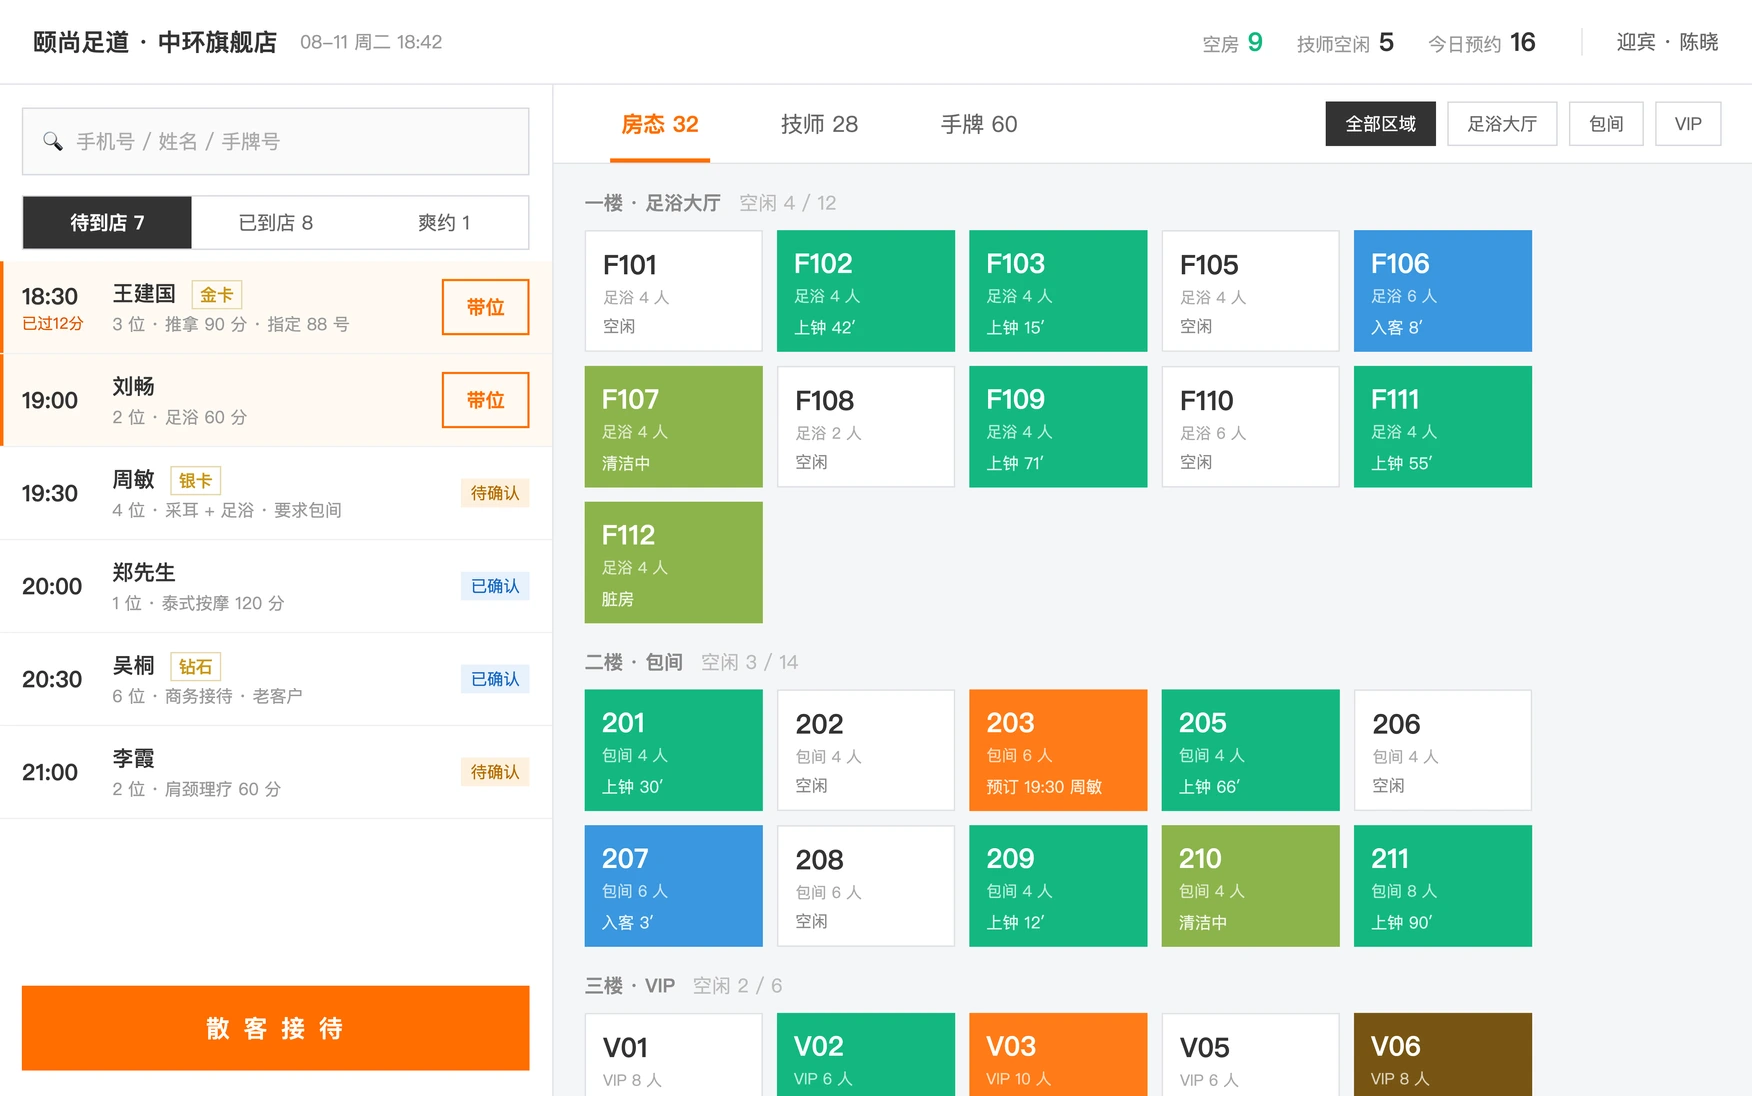This screenshot has width=1752, height=1096.
Task: Open room 211 card
Action: click(x=1443, y=886)
